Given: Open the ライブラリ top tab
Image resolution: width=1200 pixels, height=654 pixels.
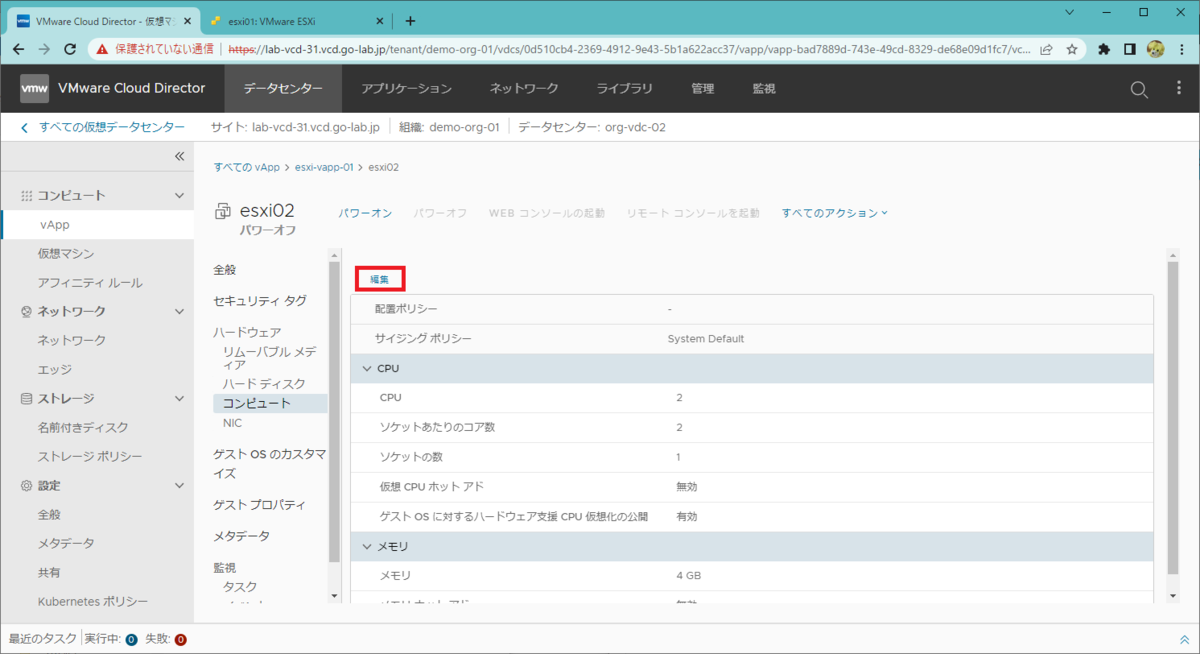Looking at the screenshot, I should [x=625, y=89].
